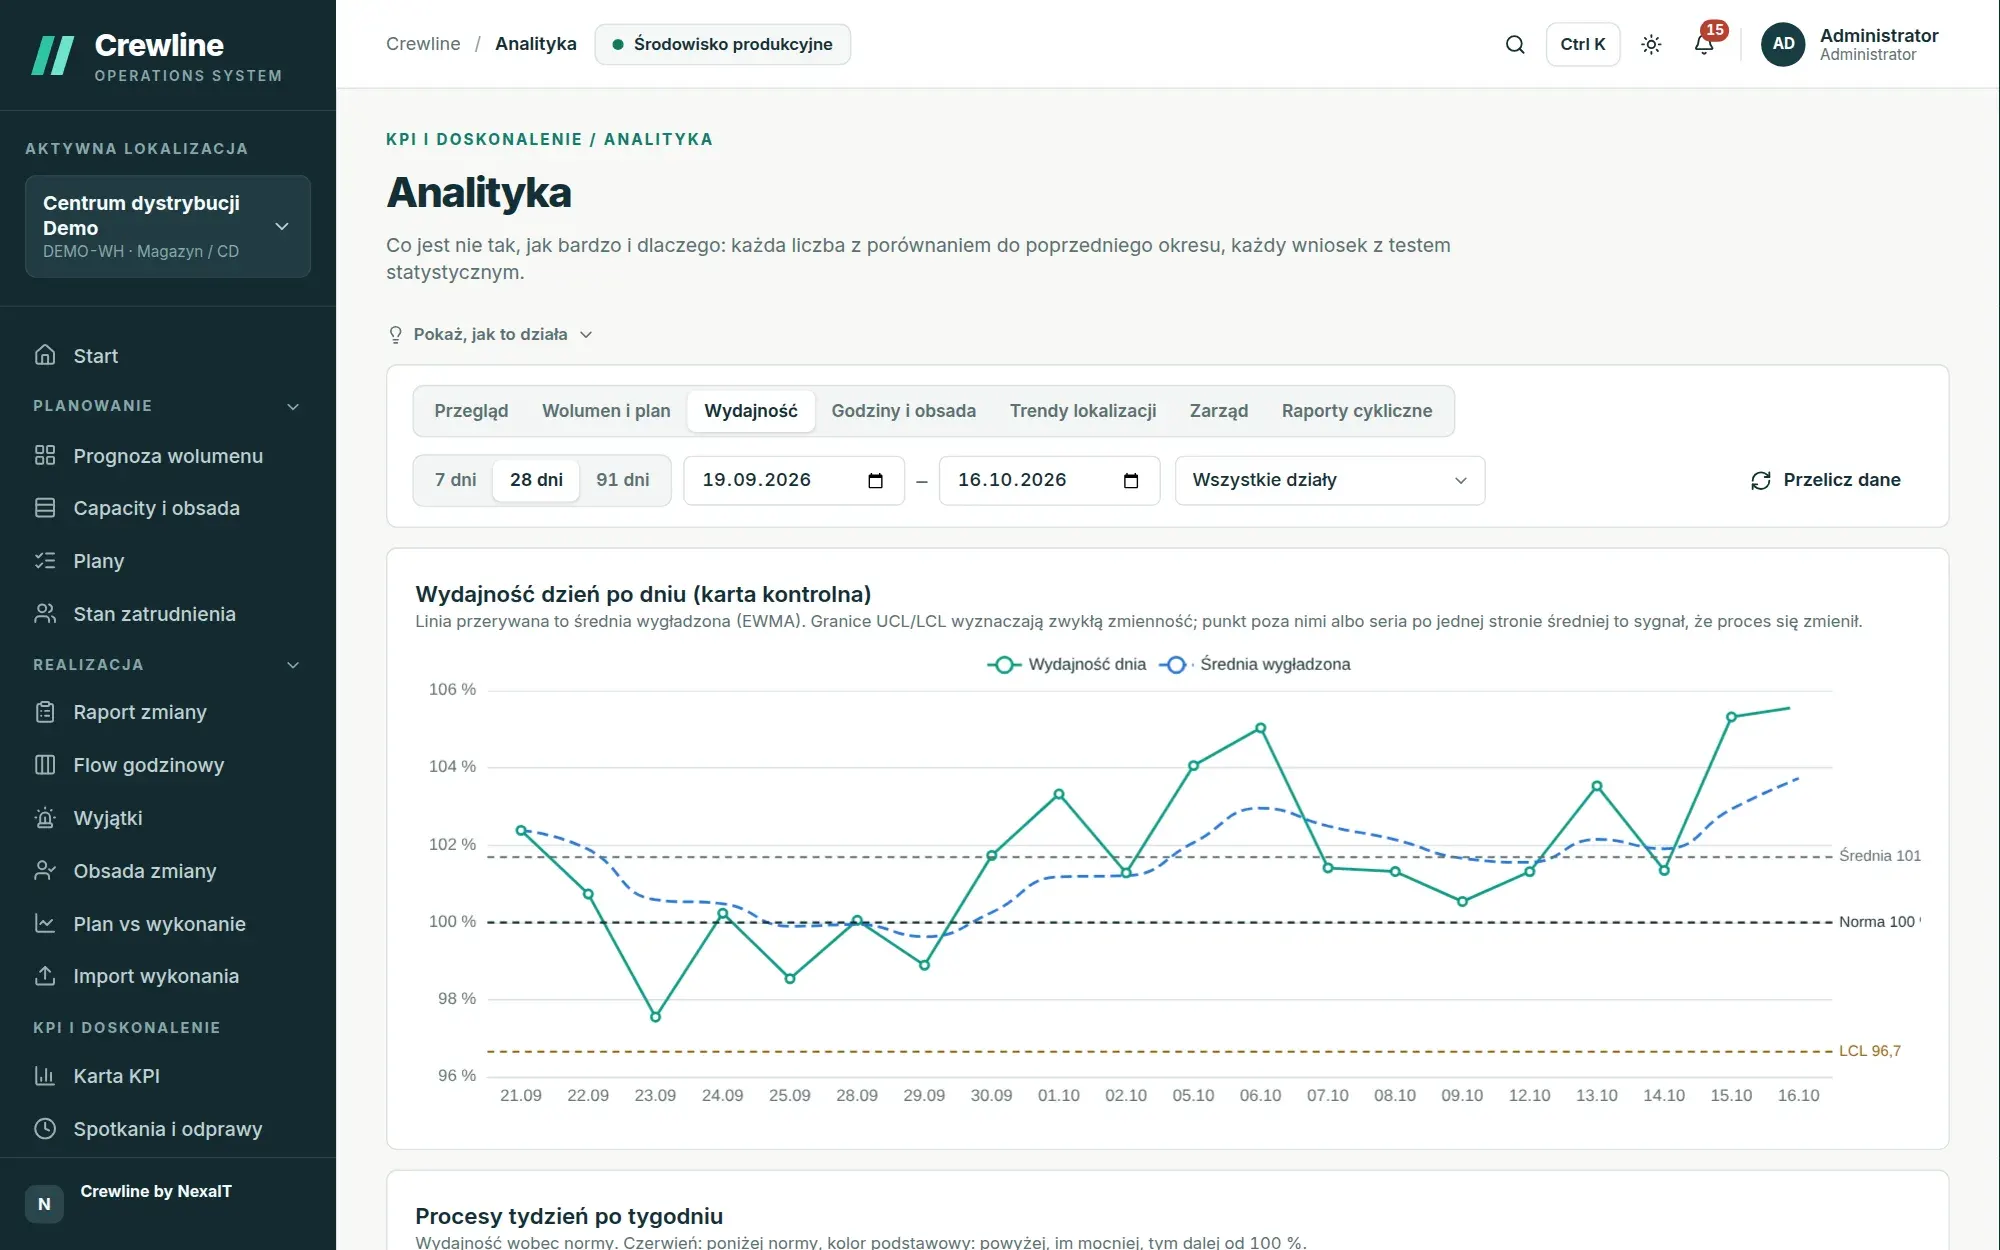
Task: Click the Crewline slashes logo
Action: pos(53,56)
